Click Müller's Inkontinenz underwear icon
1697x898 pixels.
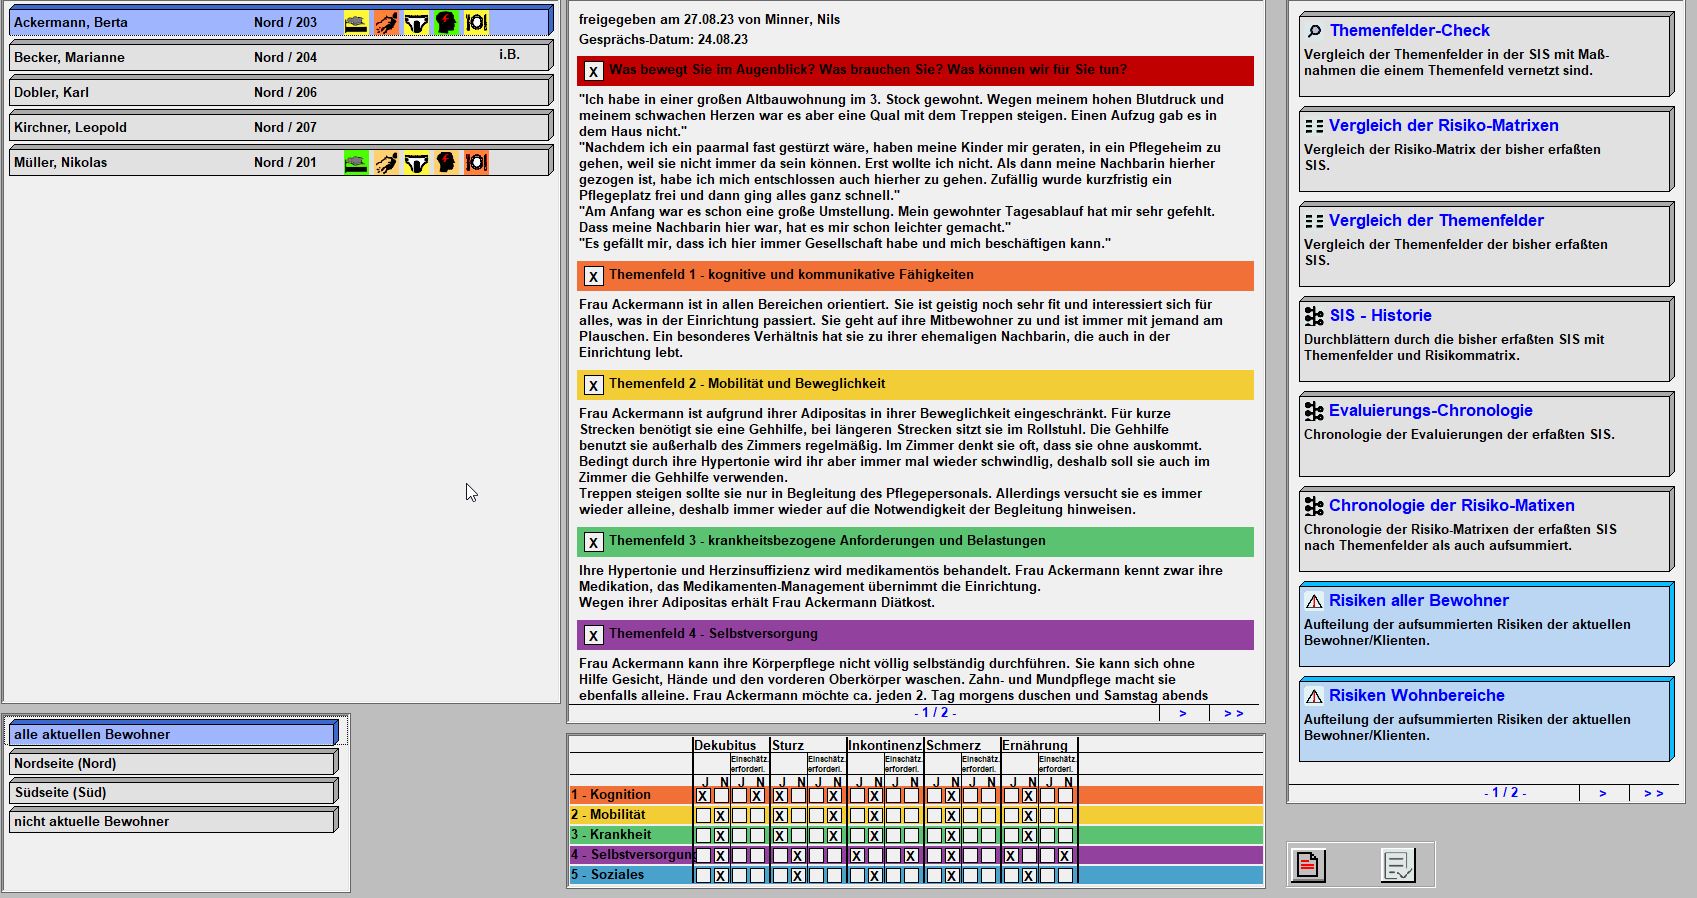[417, 162]
